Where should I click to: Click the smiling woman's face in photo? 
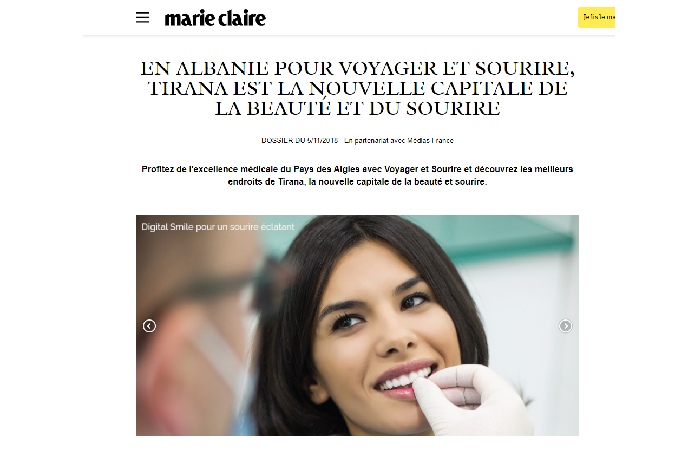tap(379, 327)
